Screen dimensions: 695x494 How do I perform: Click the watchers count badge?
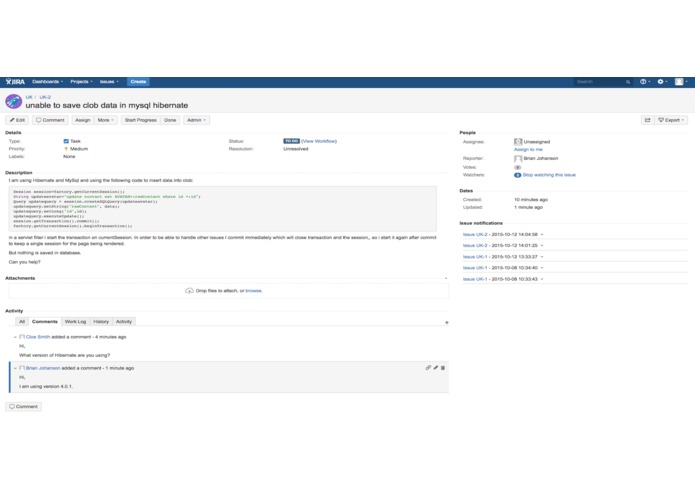pos(517,175)
